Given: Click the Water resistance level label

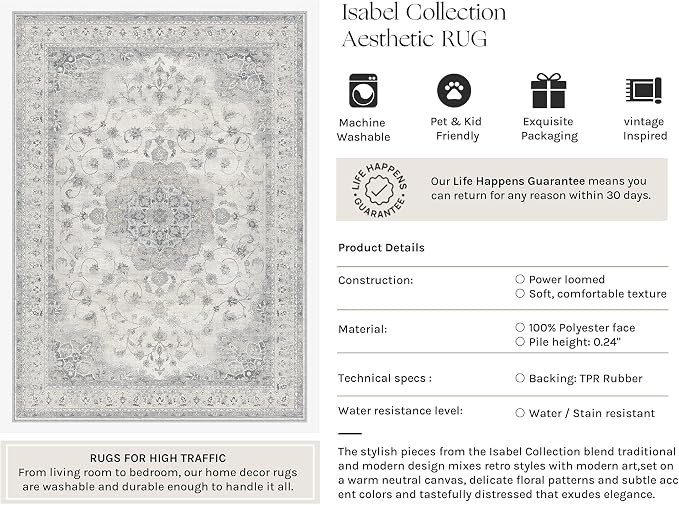Looking at the screenshot, I should [x=400, y=410].
